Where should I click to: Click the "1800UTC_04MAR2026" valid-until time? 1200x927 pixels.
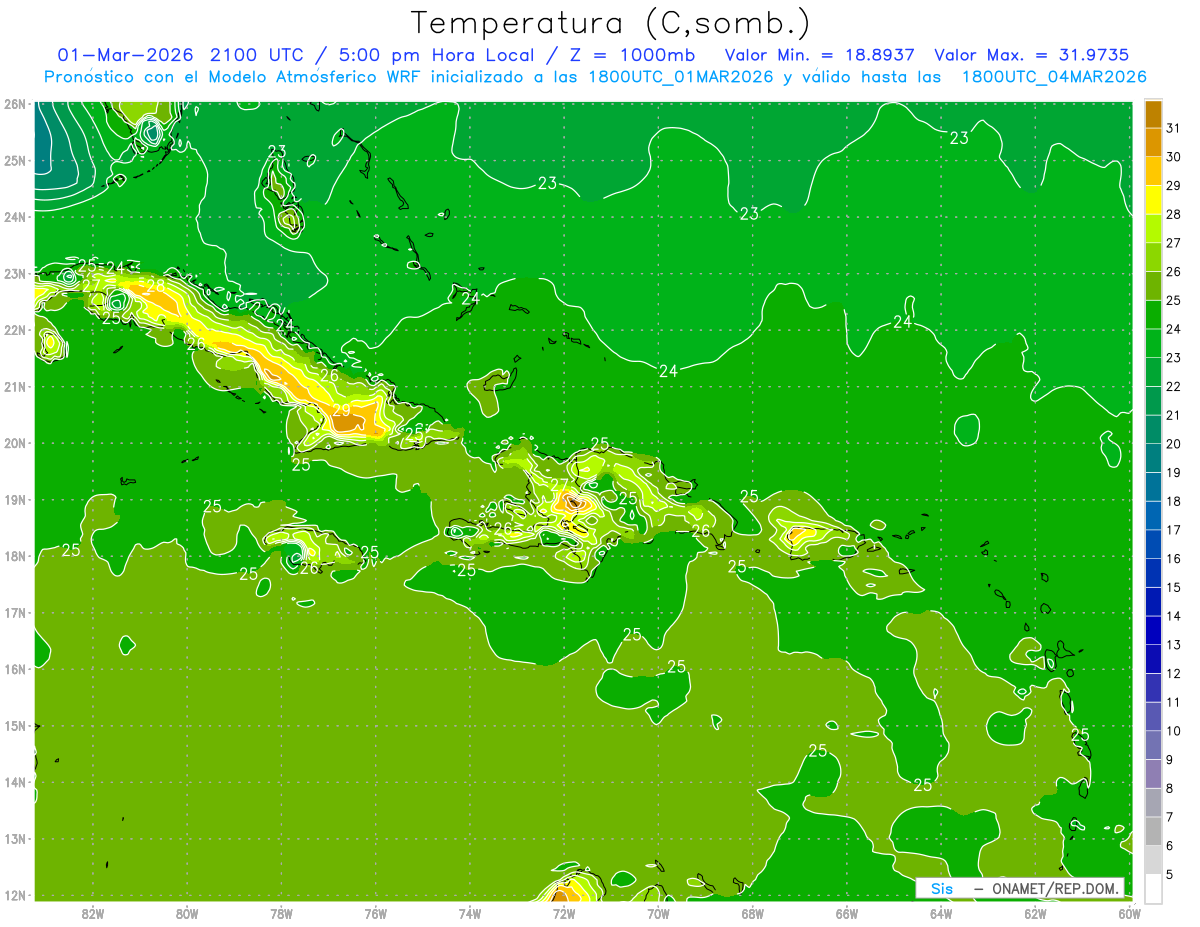point(1054,77)
